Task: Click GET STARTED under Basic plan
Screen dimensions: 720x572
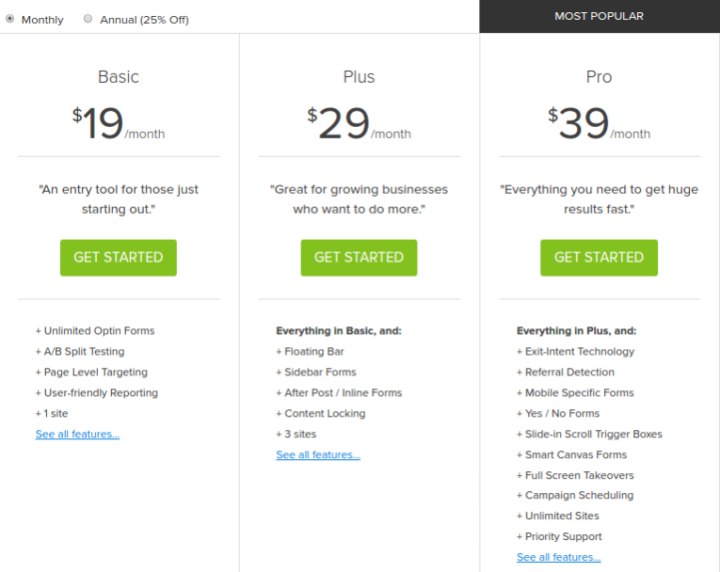Action: click(x=118, y=258)
